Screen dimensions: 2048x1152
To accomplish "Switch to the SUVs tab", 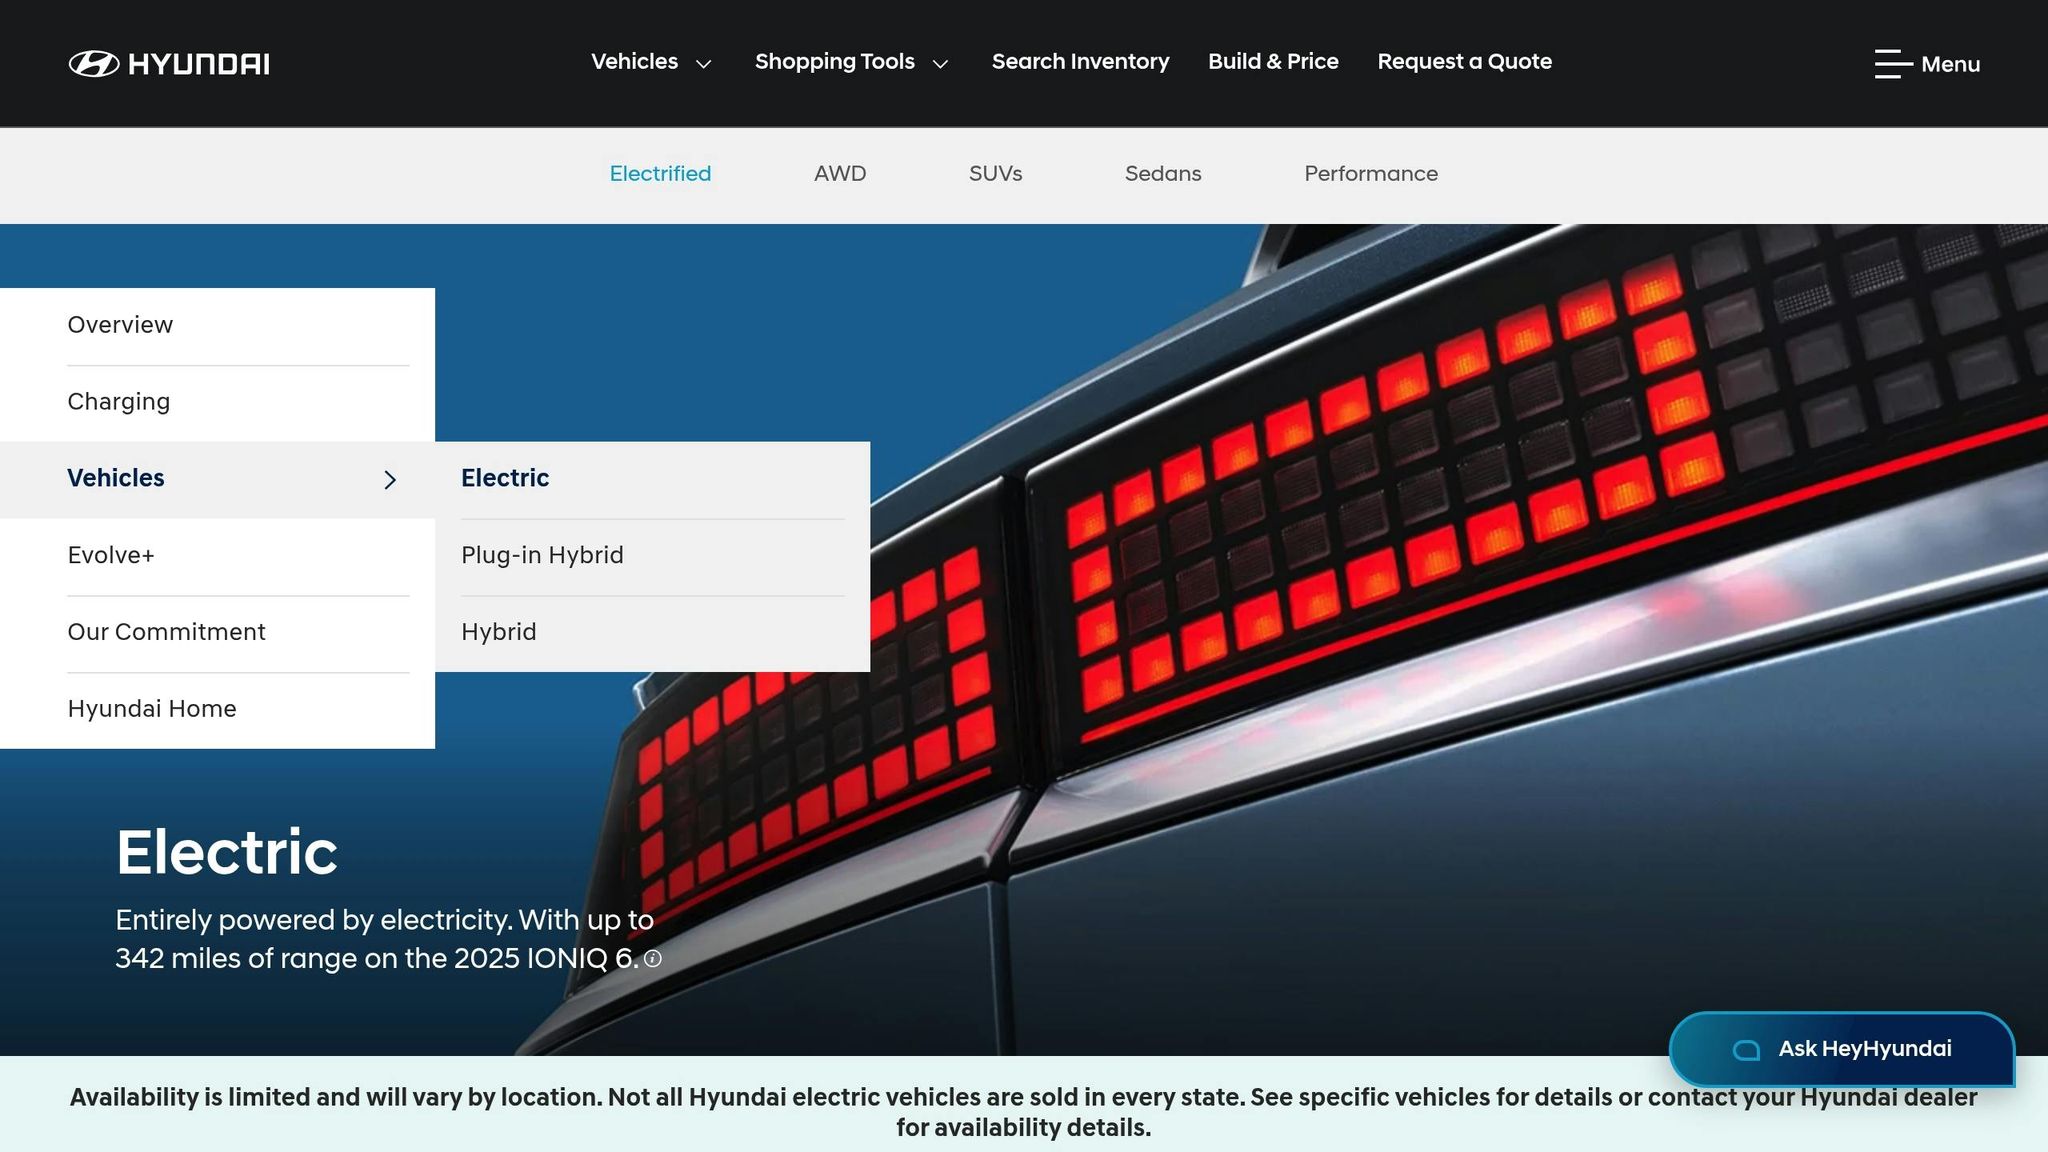I will [x=995, y=174].
